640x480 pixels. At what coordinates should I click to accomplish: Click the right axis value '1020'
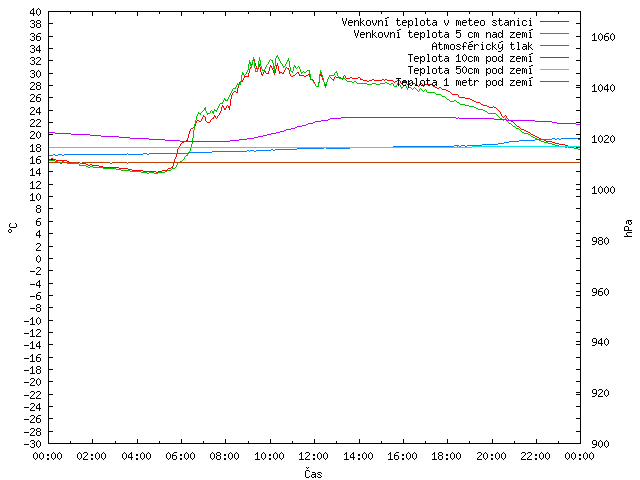[603, 139]
